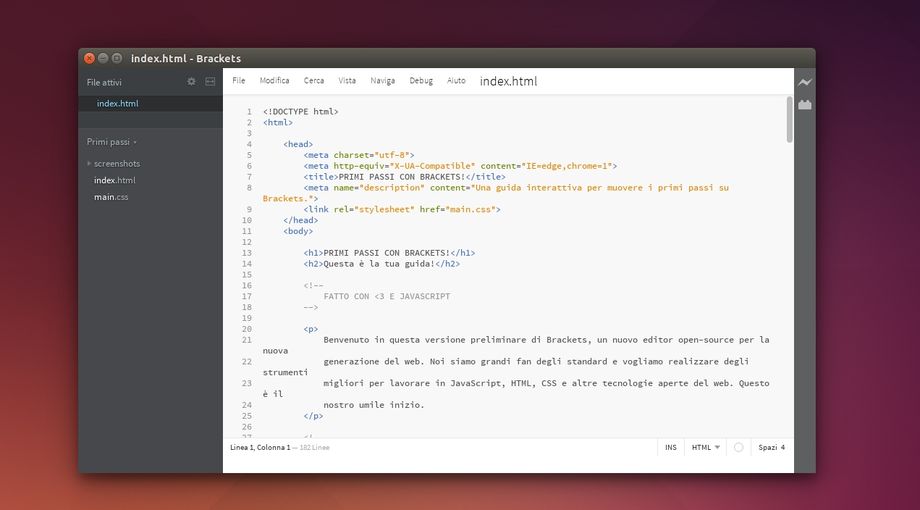Click the split view icon in sidebar
The width and height of the screenshot is (920, 510).
click(x=210, y=82)
